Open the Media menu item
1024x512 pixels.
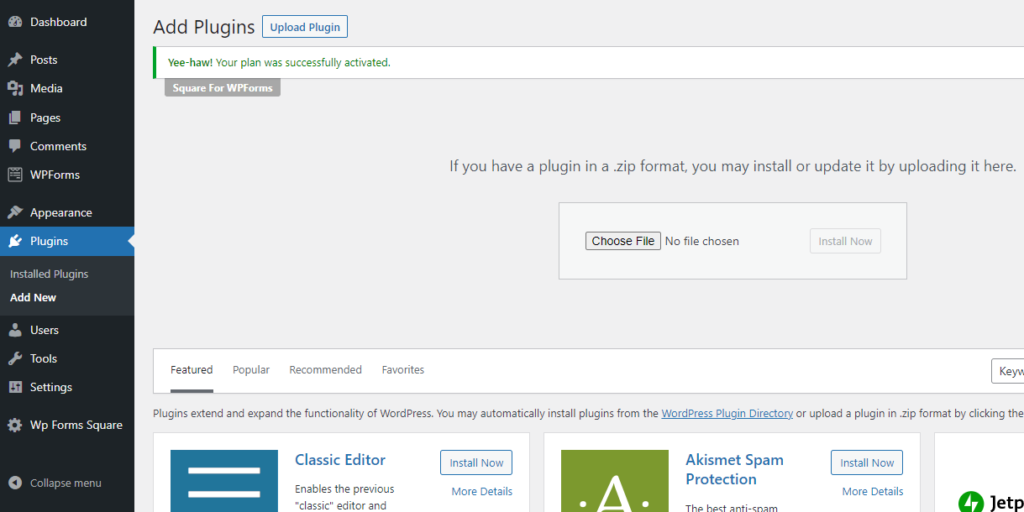click(x=67, y=88)
